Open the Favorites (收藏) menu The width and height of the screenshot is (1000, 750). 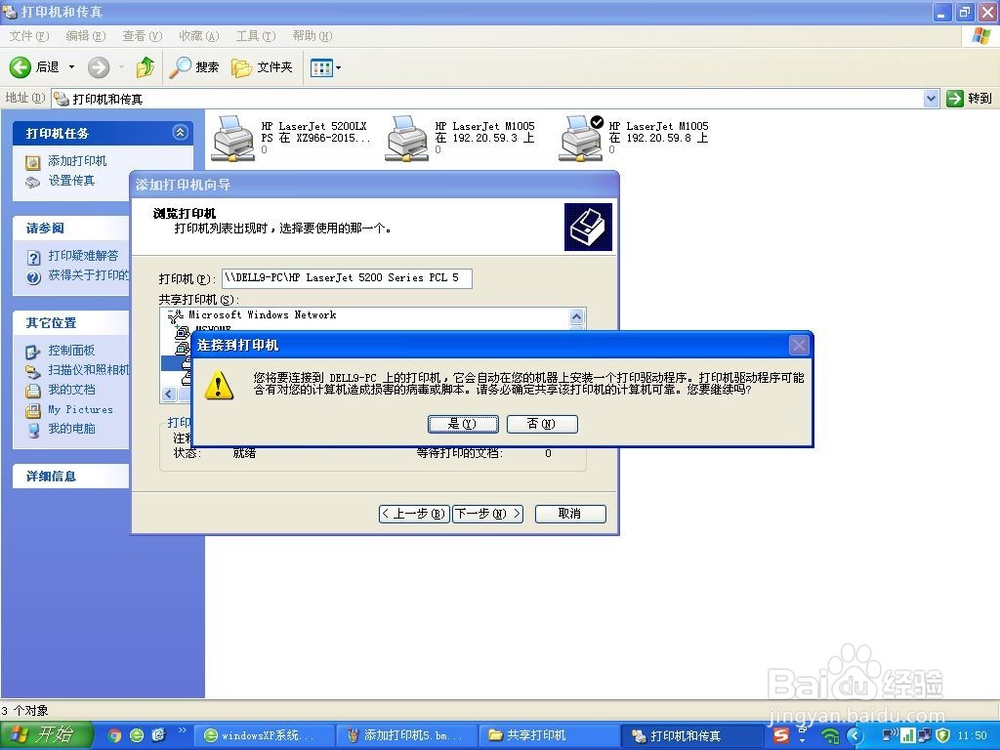pyautogui.click(x=199, y=36)
